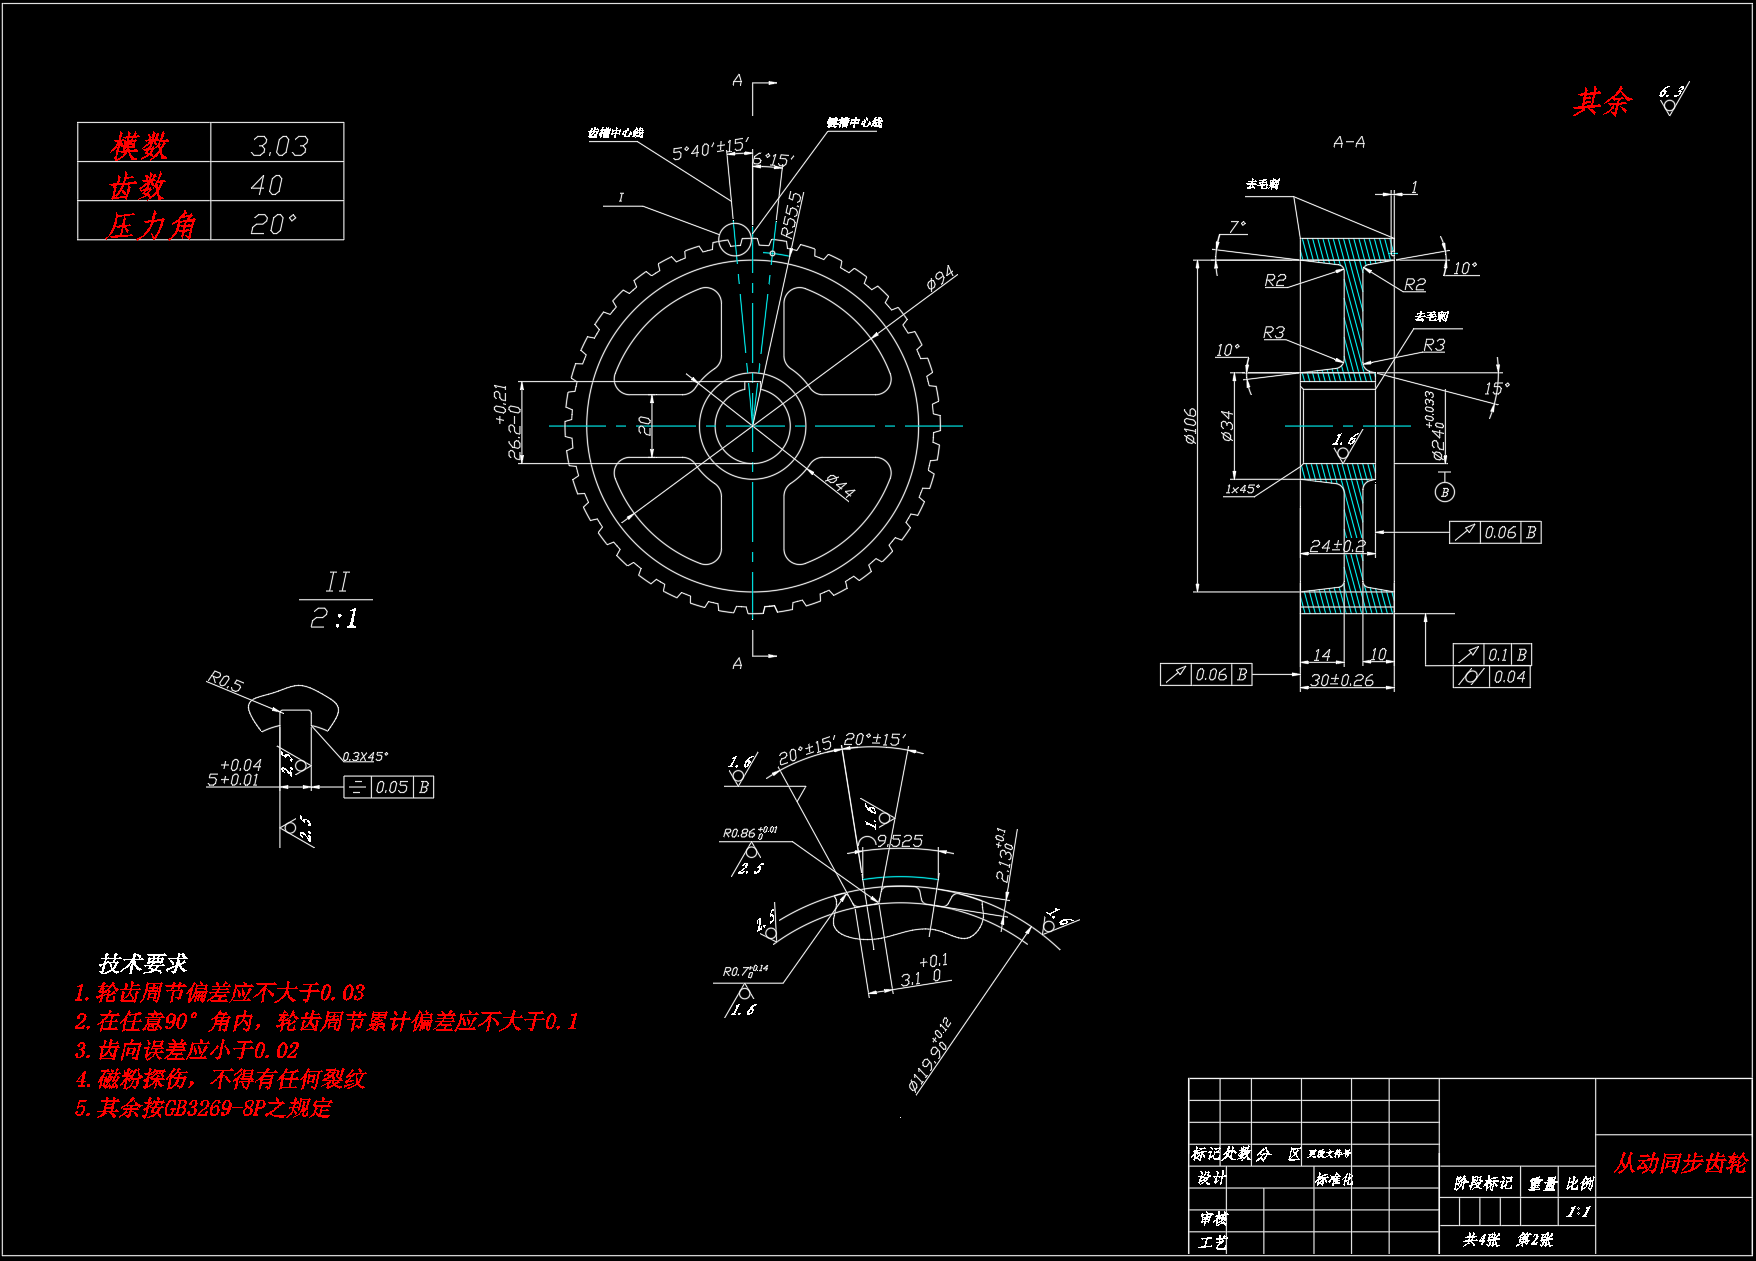
Task: Select the ø106 diameter dimension
Action: pyautogui.click(x=1190, y=427)
